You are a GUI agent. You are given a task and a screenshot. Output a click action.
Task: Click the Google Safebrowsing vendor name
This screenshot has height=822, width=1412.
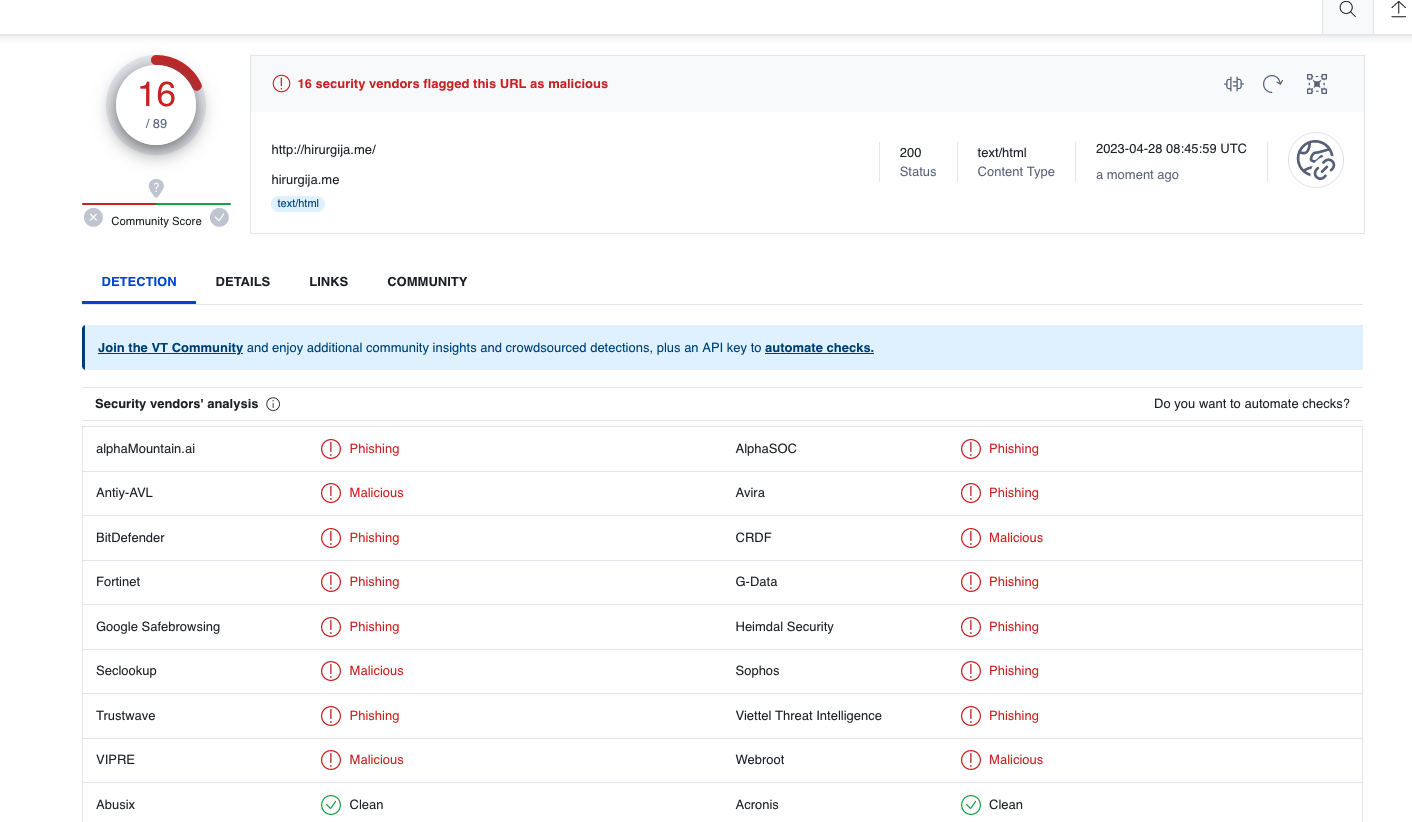pos(158,627)
